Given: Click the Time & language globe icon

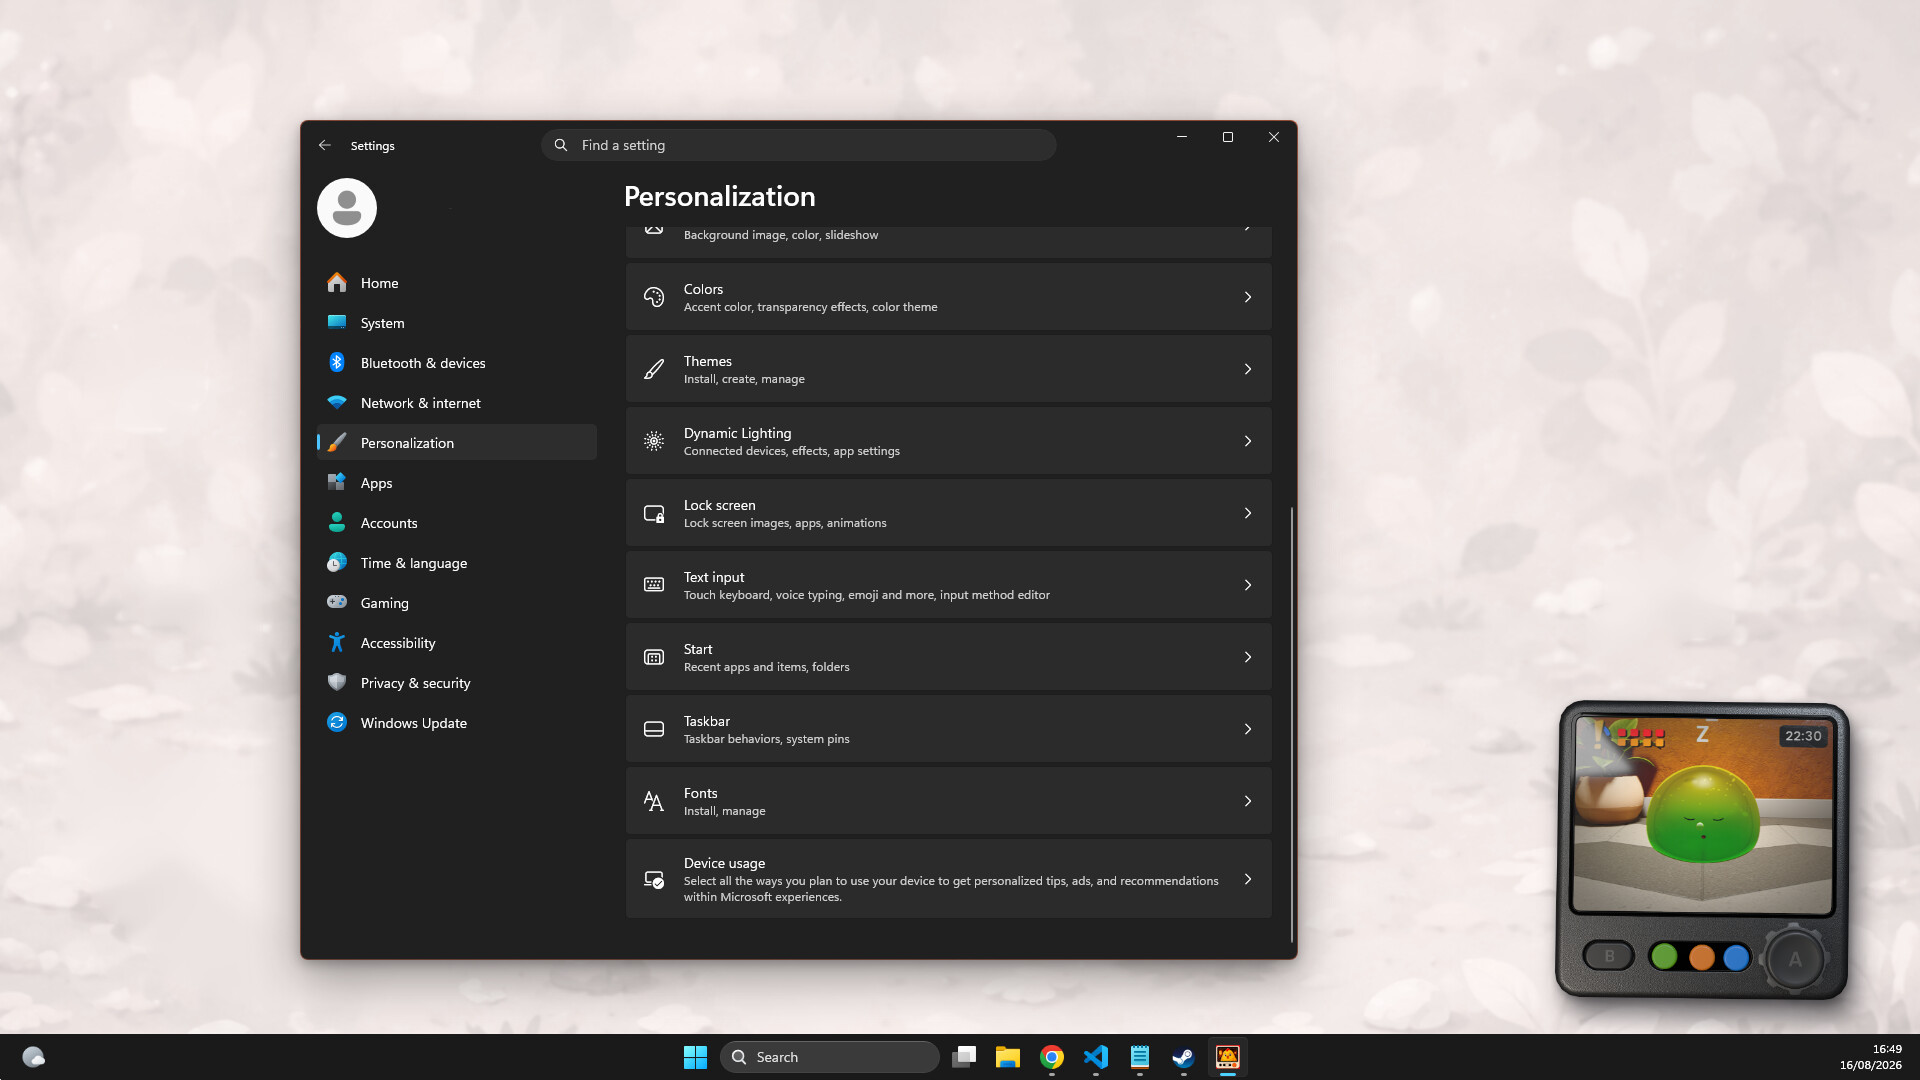Looking at the screenshot, I should coord(337,562).
